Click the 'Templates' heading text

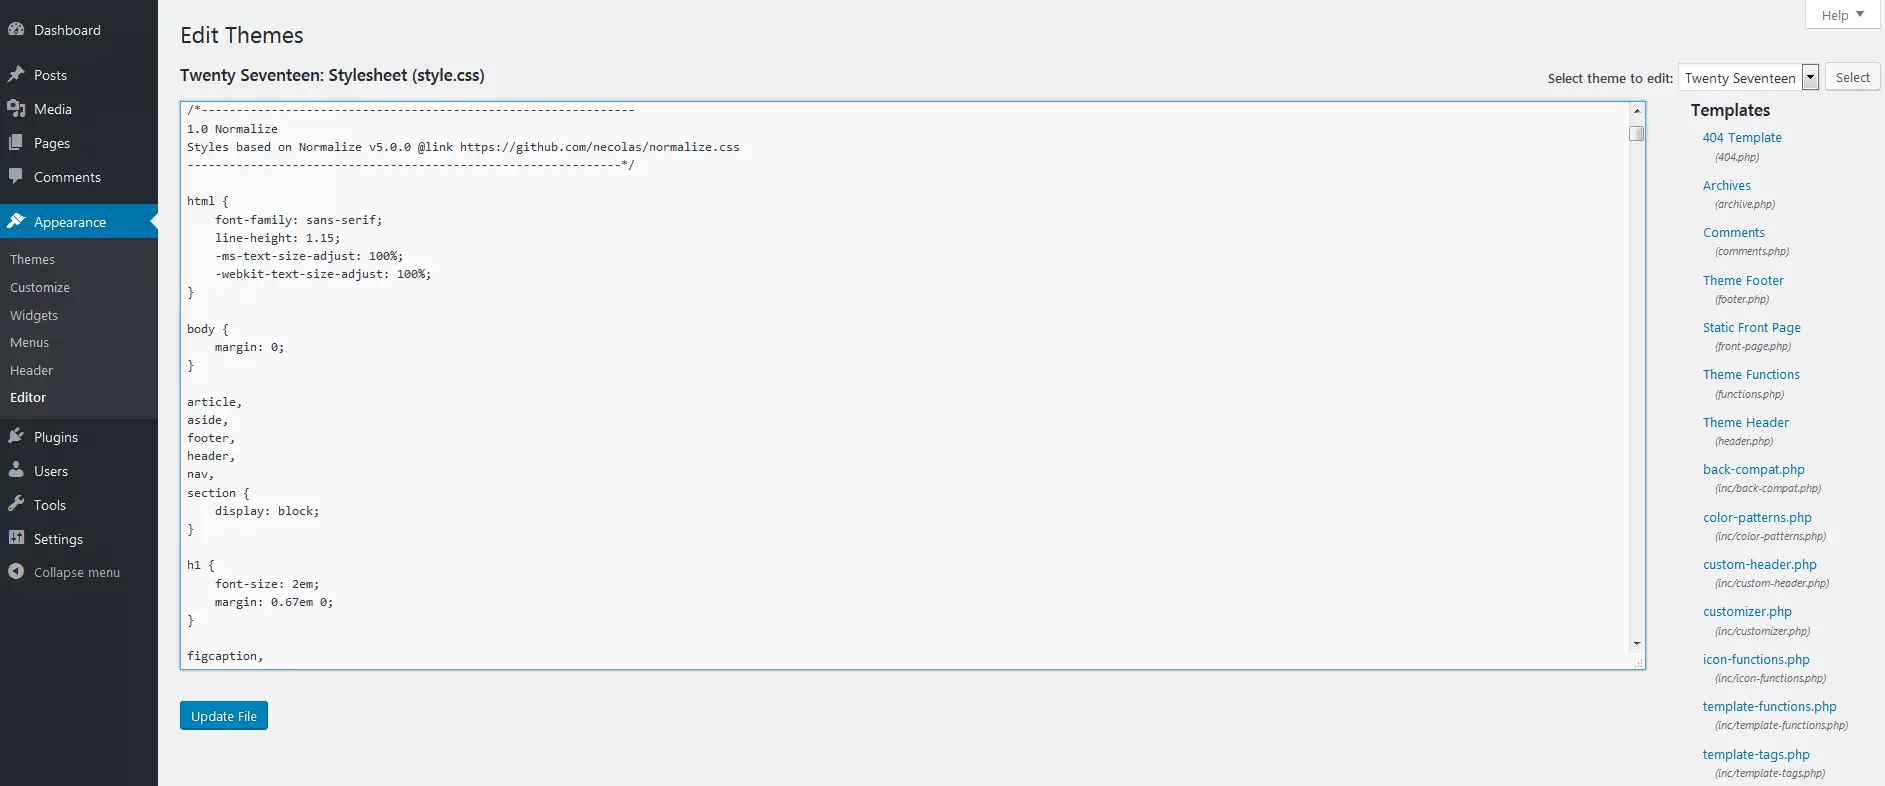(x=1730, y=110)
